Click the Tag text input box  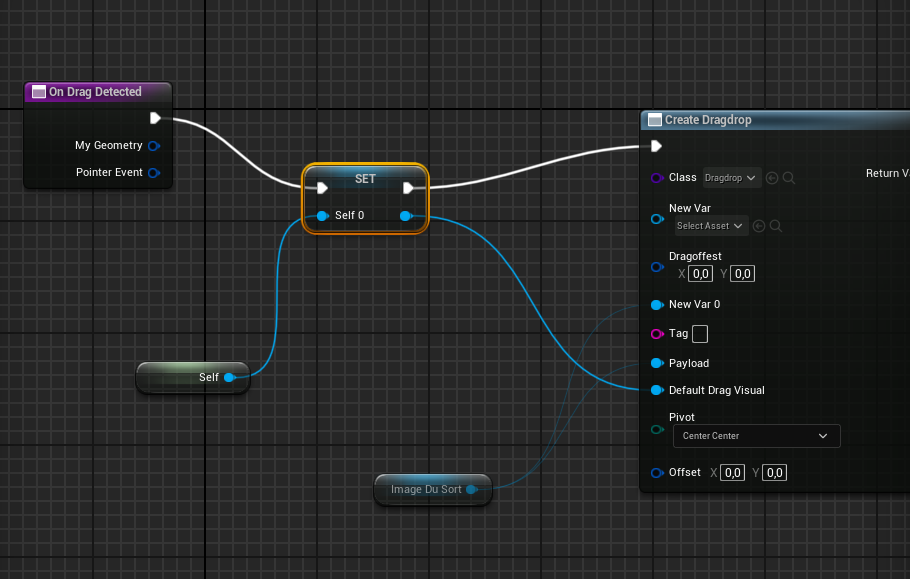pos(700,334)
